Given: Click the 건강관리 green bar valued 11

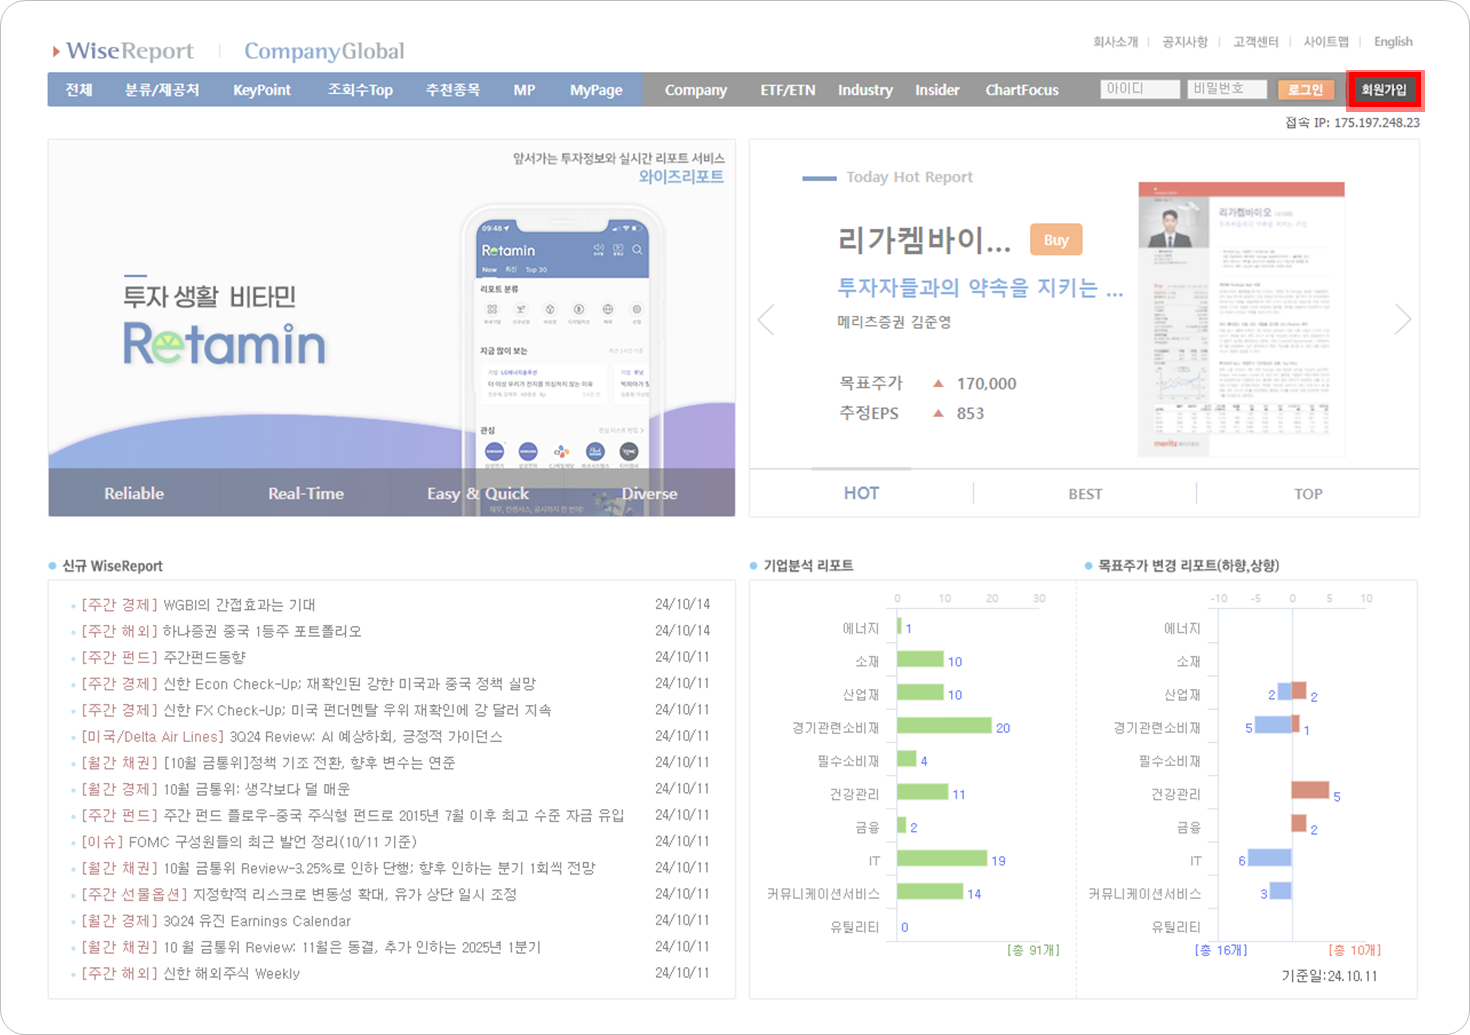Looking at the screenshot, I should 923,792.
